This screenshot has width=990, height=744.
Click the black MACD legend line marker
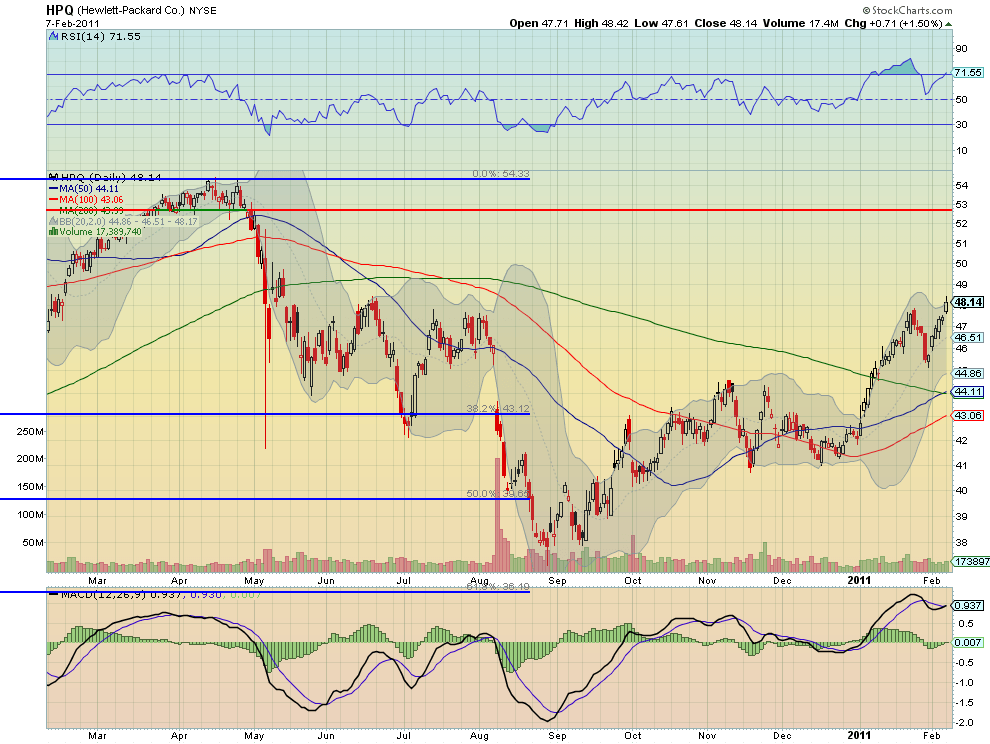[54, 594]
